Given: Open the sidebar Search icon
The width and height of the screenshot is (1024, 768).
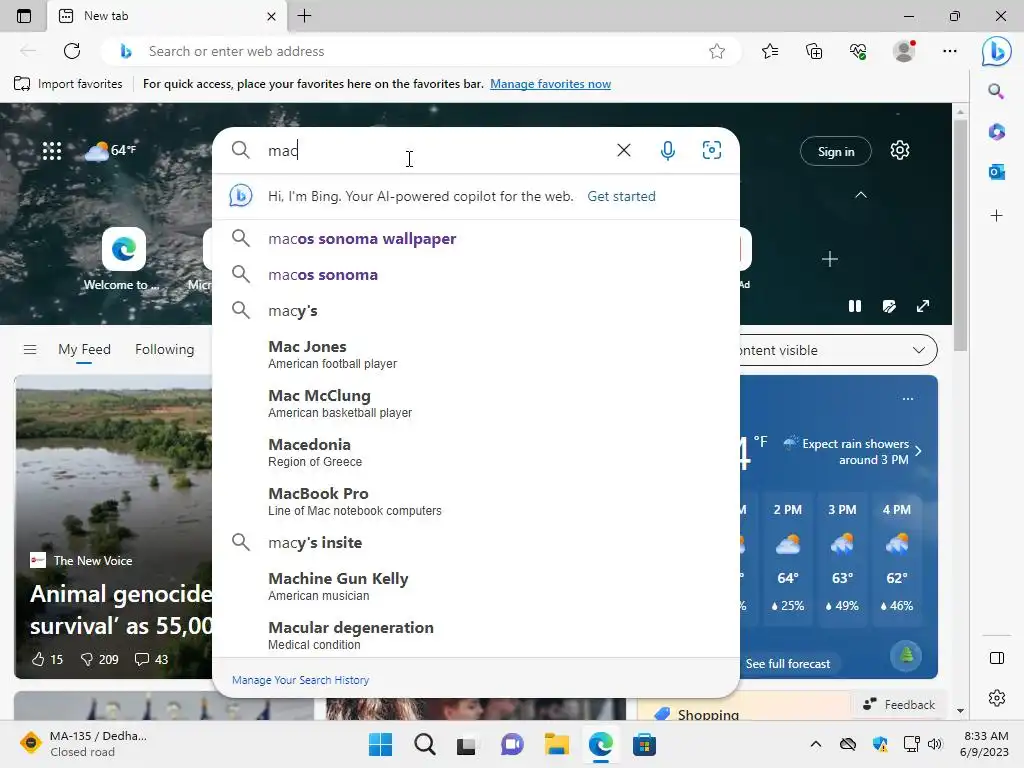Looking at the screenshot, I should (x=996, y=91).
